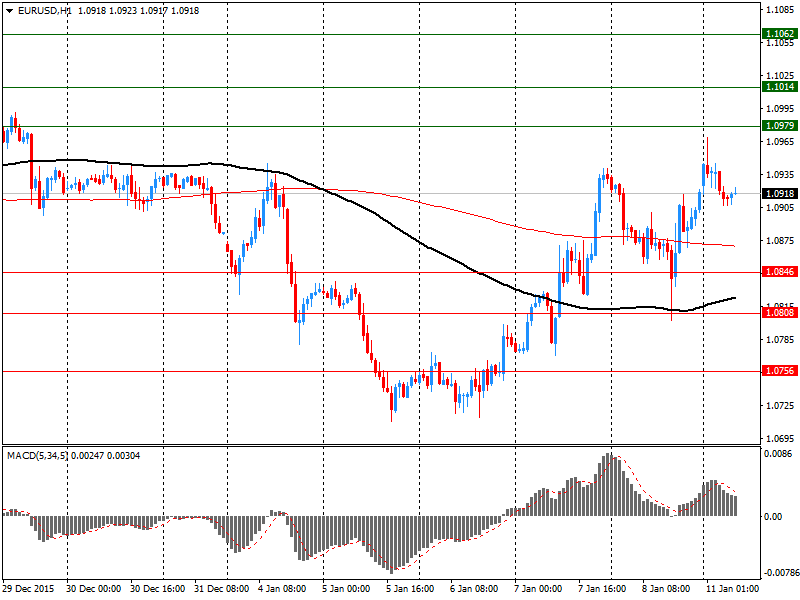Screen dimensions: 800x600
Task: Select the 1.0979 green price label
Action: (x=780, y=126)
